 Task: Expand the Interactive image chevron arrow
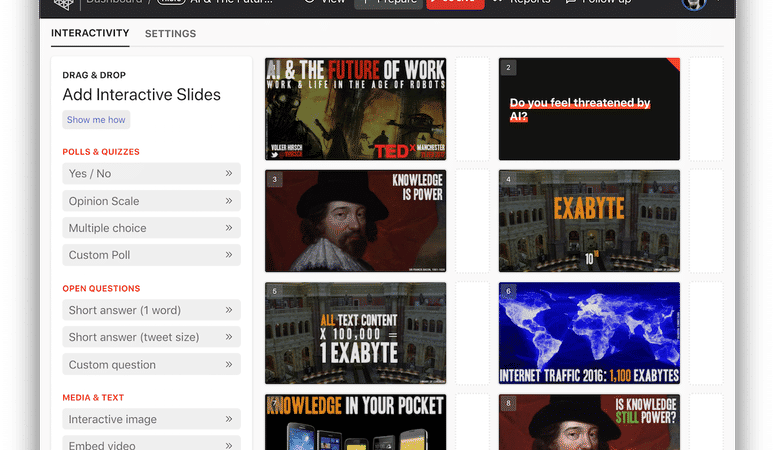[229, 419]
